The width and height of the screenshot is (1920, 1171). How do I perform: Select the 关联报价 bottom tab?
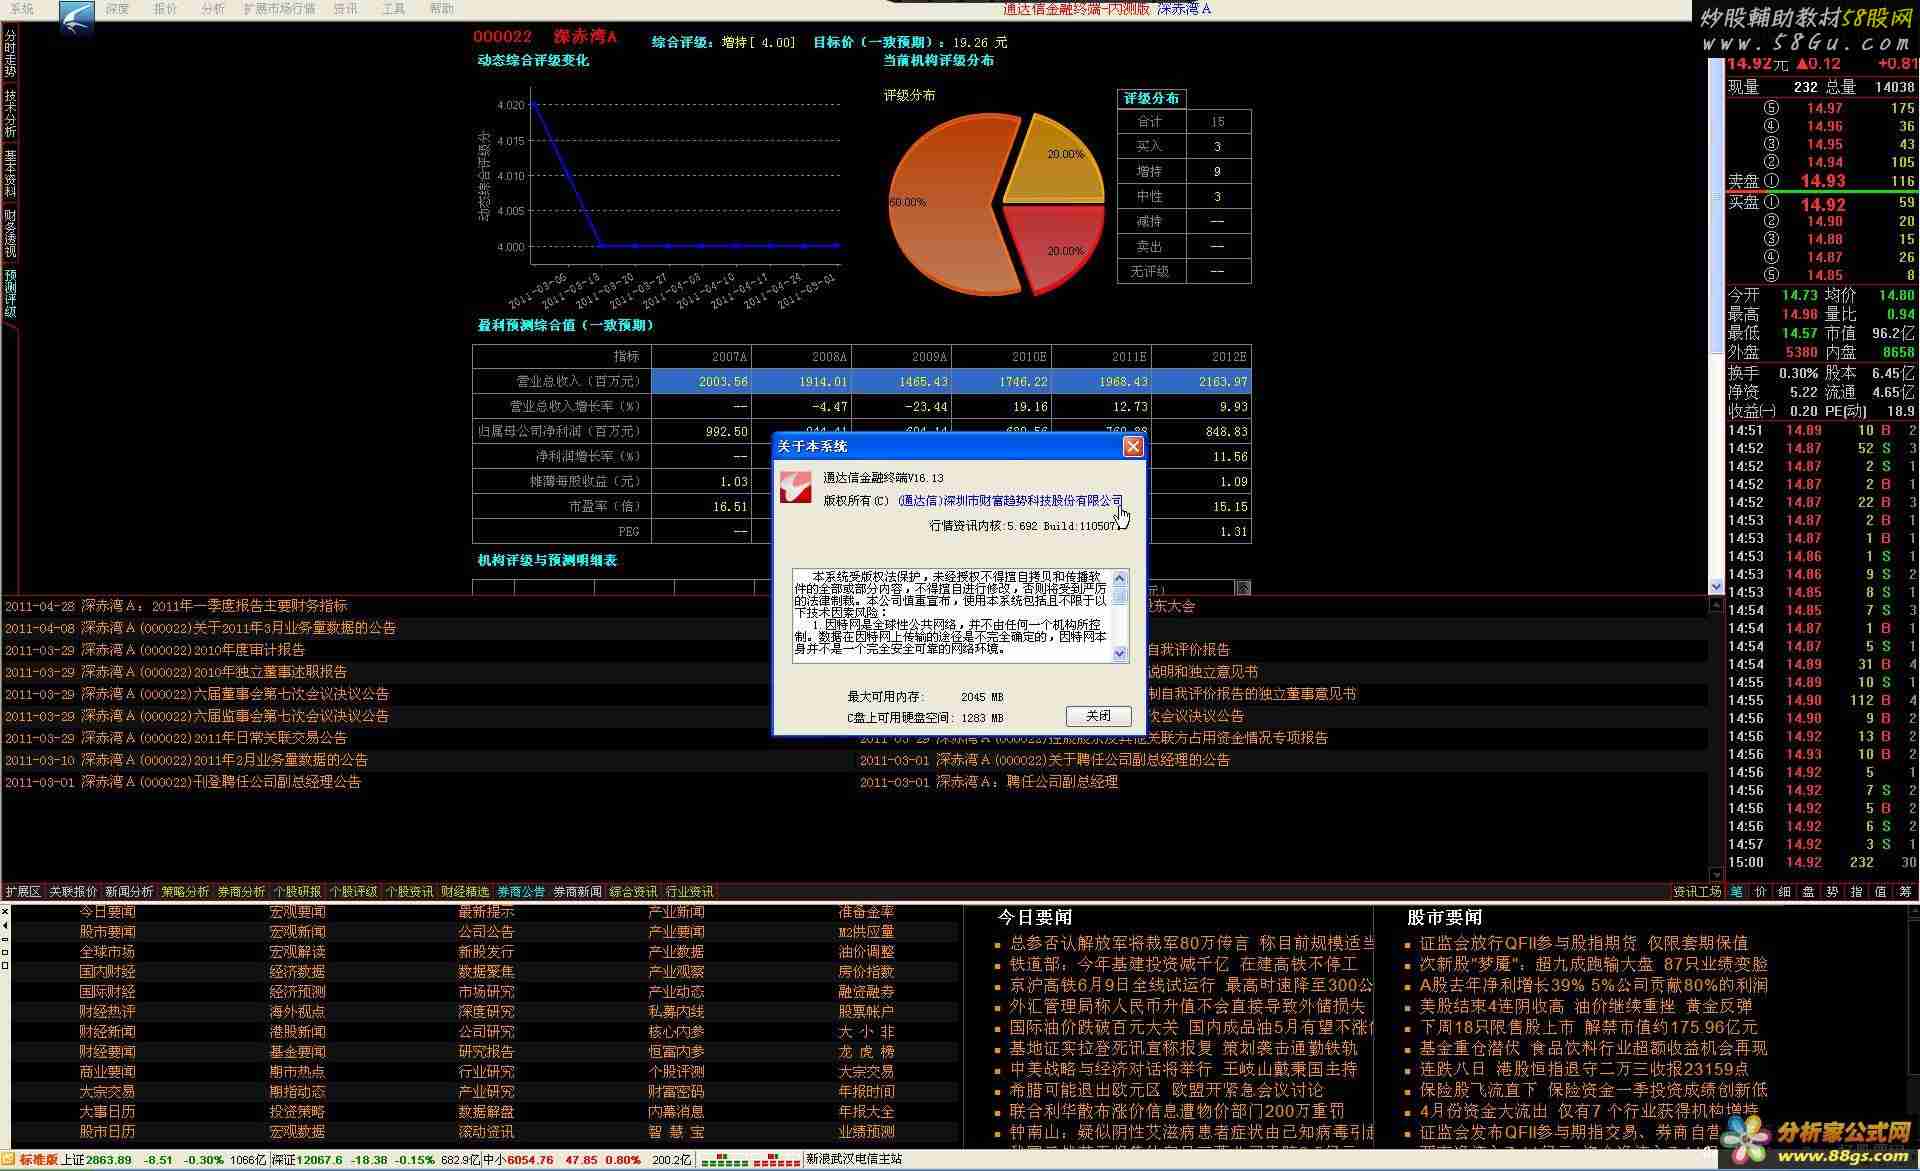coord(74,892)
